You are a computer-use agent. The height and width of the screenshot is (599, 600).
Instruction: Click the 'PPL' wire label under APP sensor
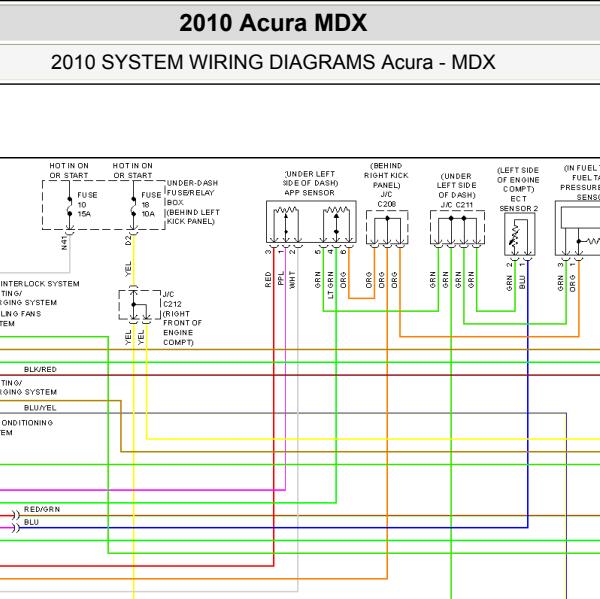[x=280, y=278]
